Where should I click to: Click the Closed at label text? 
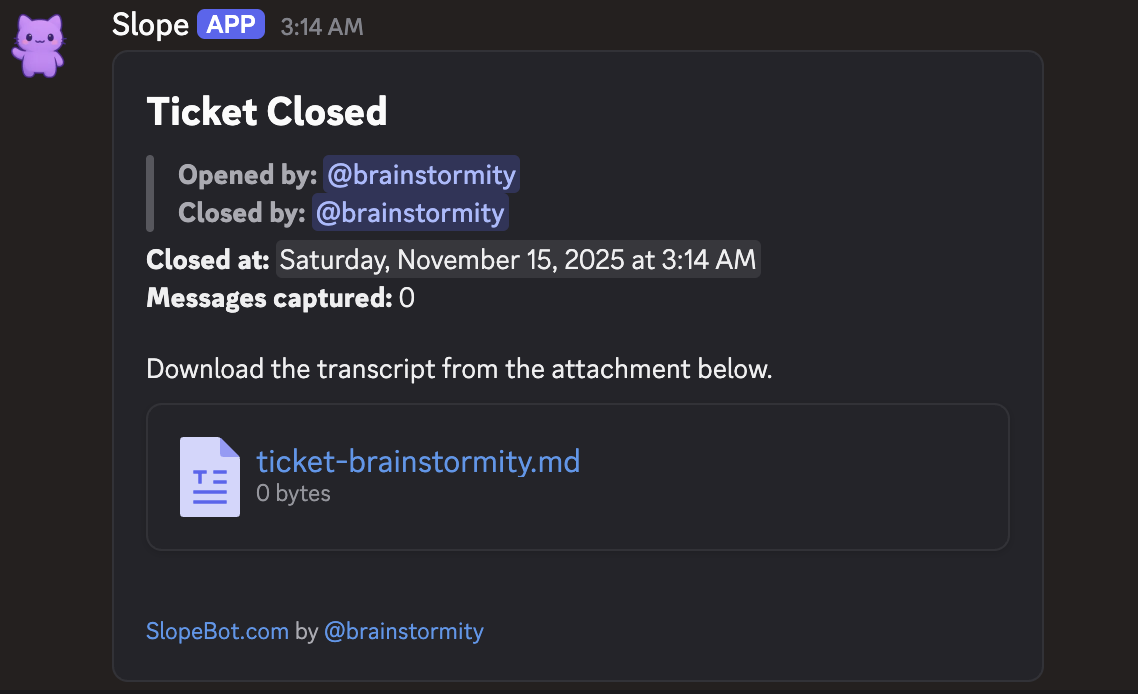pyautogui.click(x=208, y=260)
